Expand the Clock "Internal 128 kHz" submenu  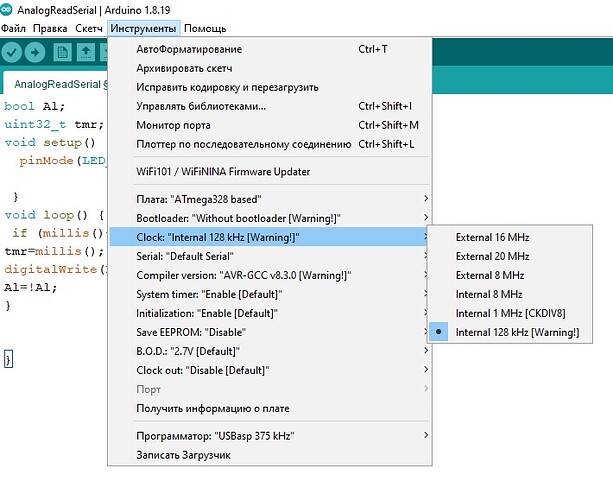coord(270,237)
